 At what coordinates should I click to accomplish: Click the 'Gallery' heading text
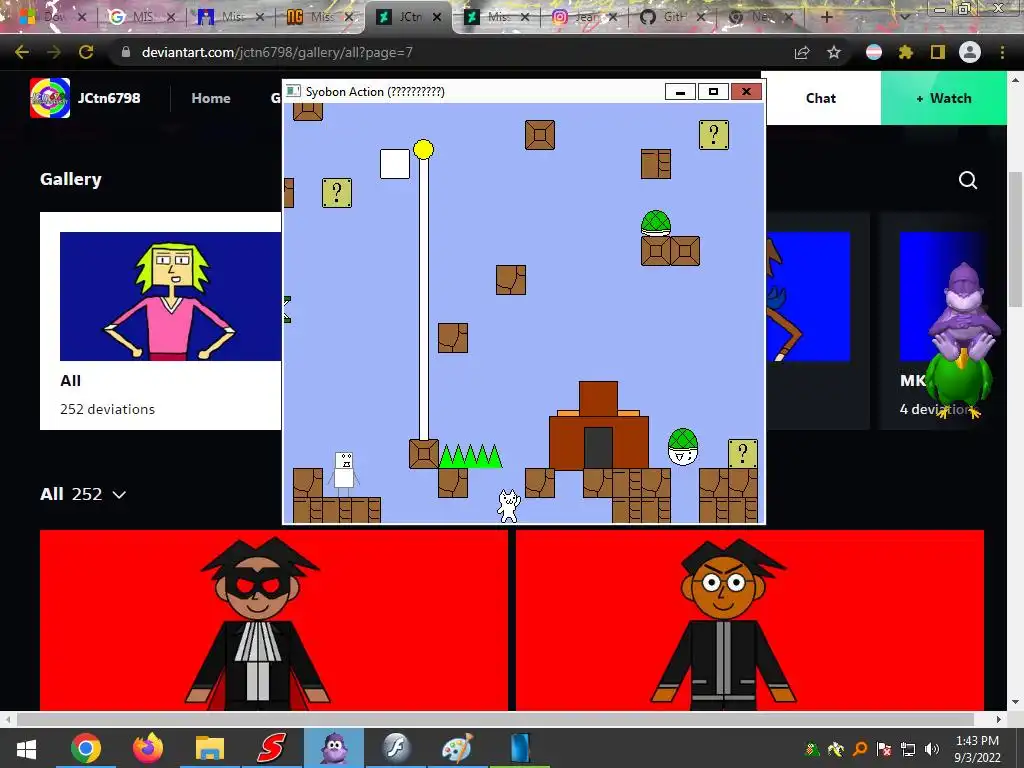pos(71,180)
